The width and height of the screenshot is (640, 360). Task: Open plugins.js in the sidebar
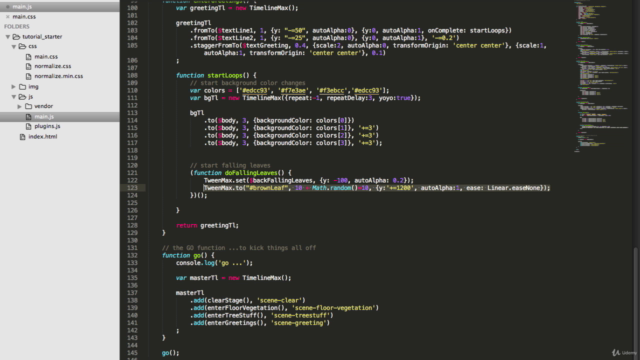point(47,127)
